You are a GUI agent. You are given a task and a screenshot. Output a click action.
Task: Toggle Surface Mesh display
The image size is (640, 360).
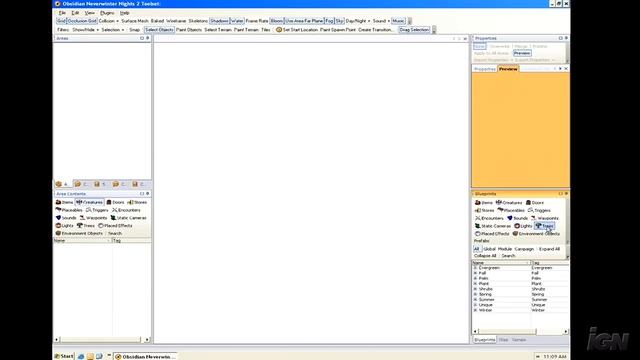(x=135, y=21)
